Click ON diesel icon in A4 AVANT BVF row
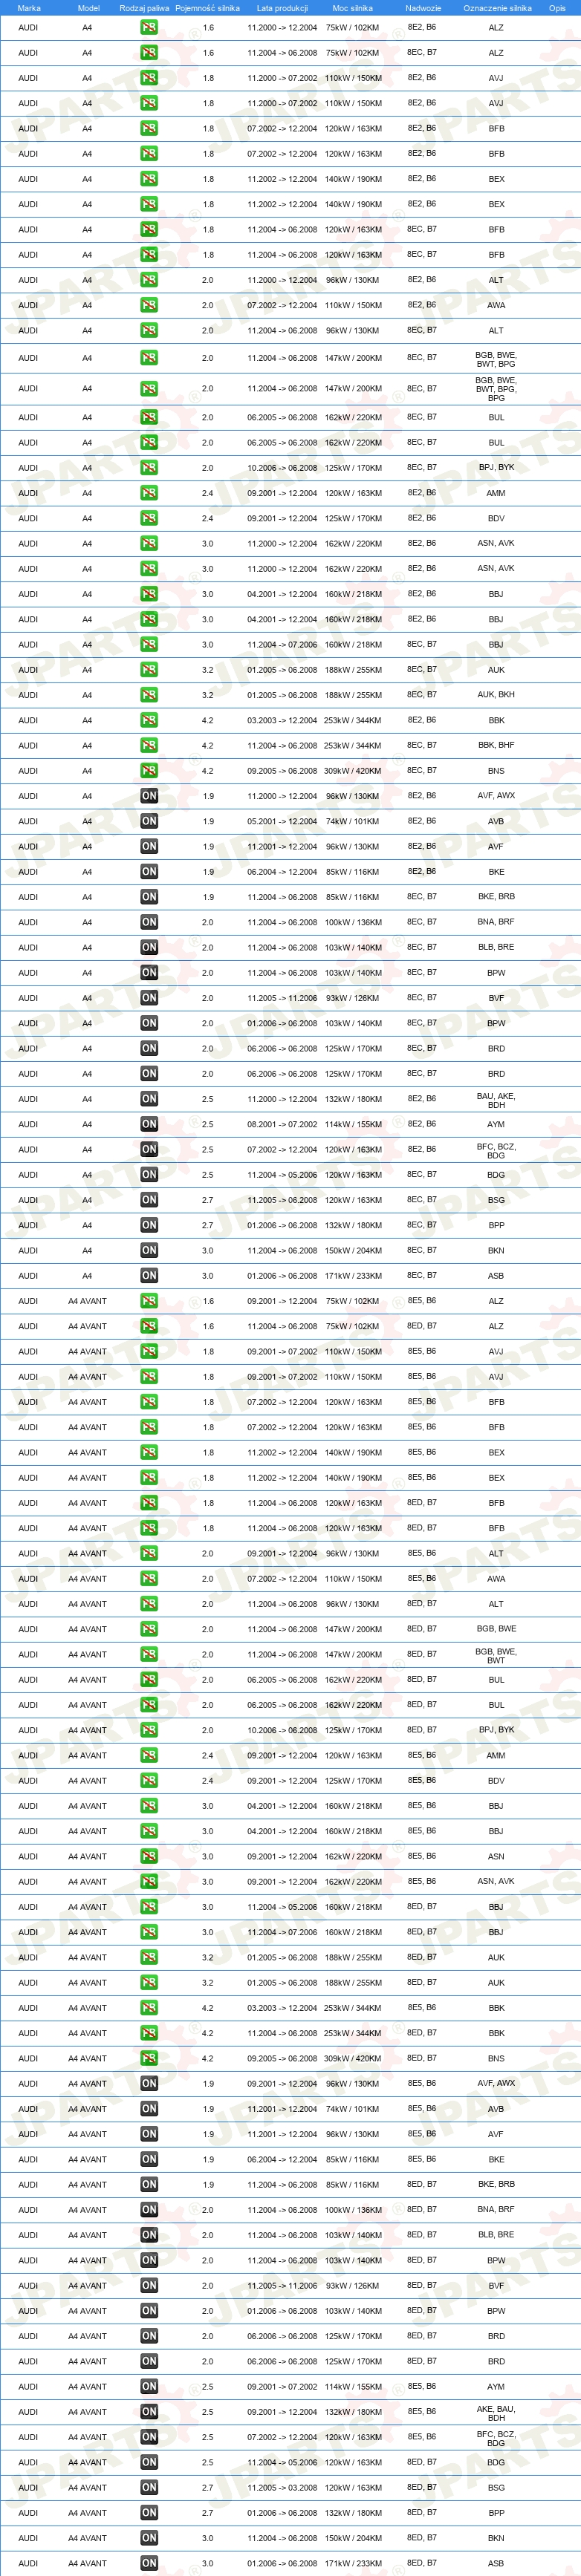 pyautogui.click(x=148, y=2286)
